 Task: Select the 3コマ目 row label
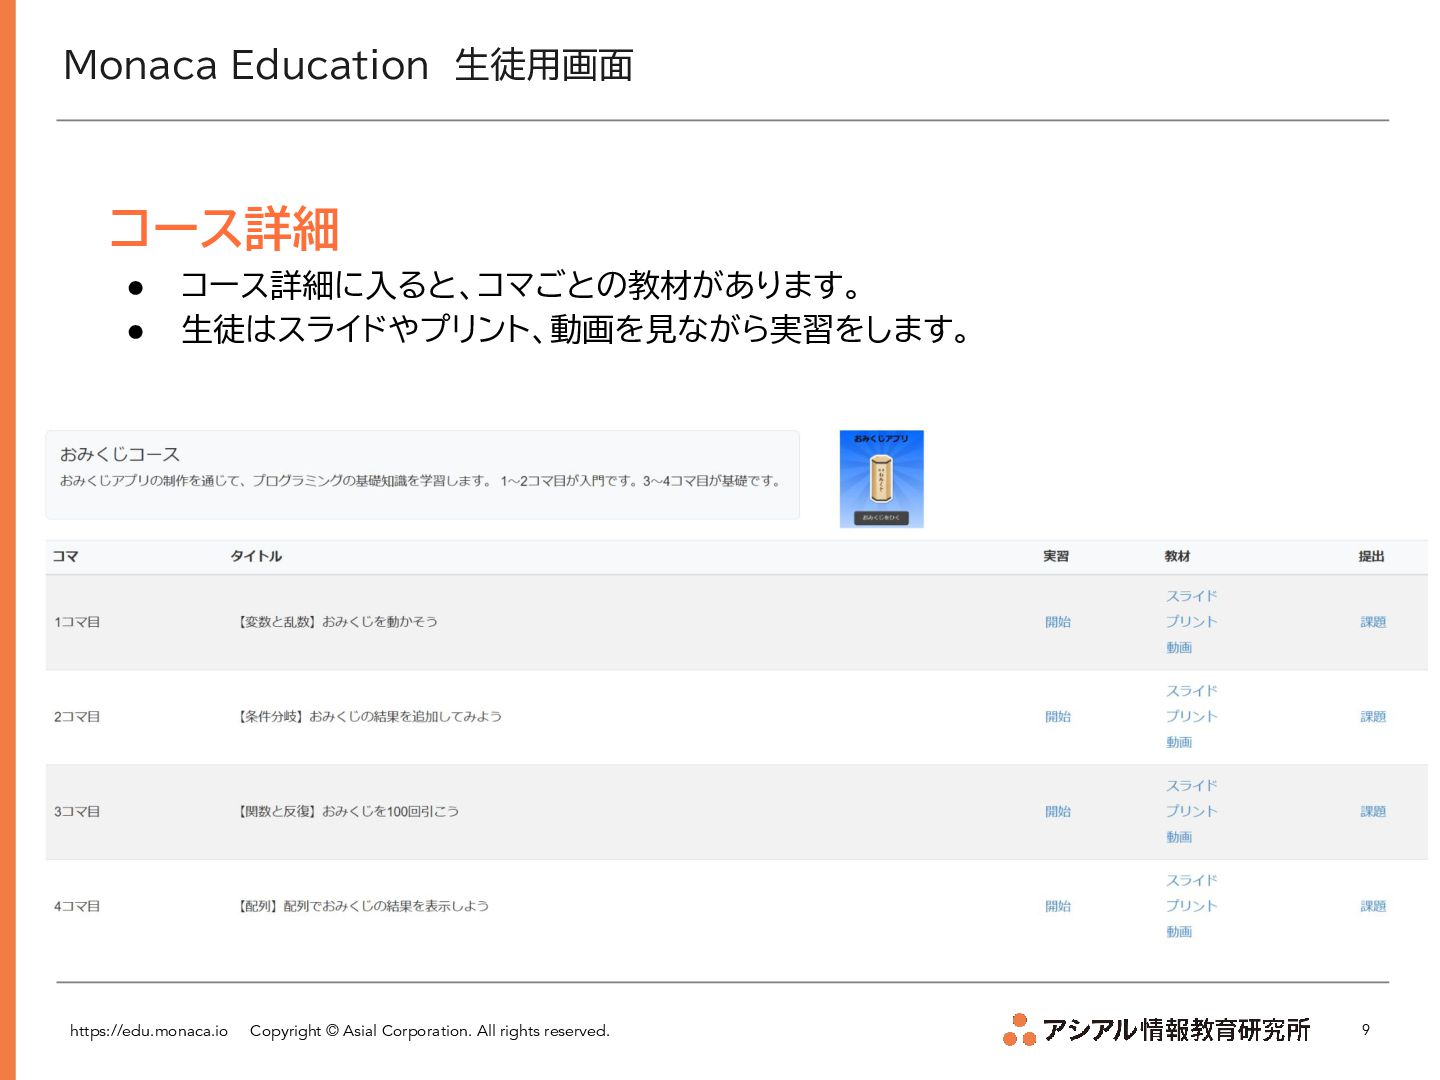click(x=77, y=812)
